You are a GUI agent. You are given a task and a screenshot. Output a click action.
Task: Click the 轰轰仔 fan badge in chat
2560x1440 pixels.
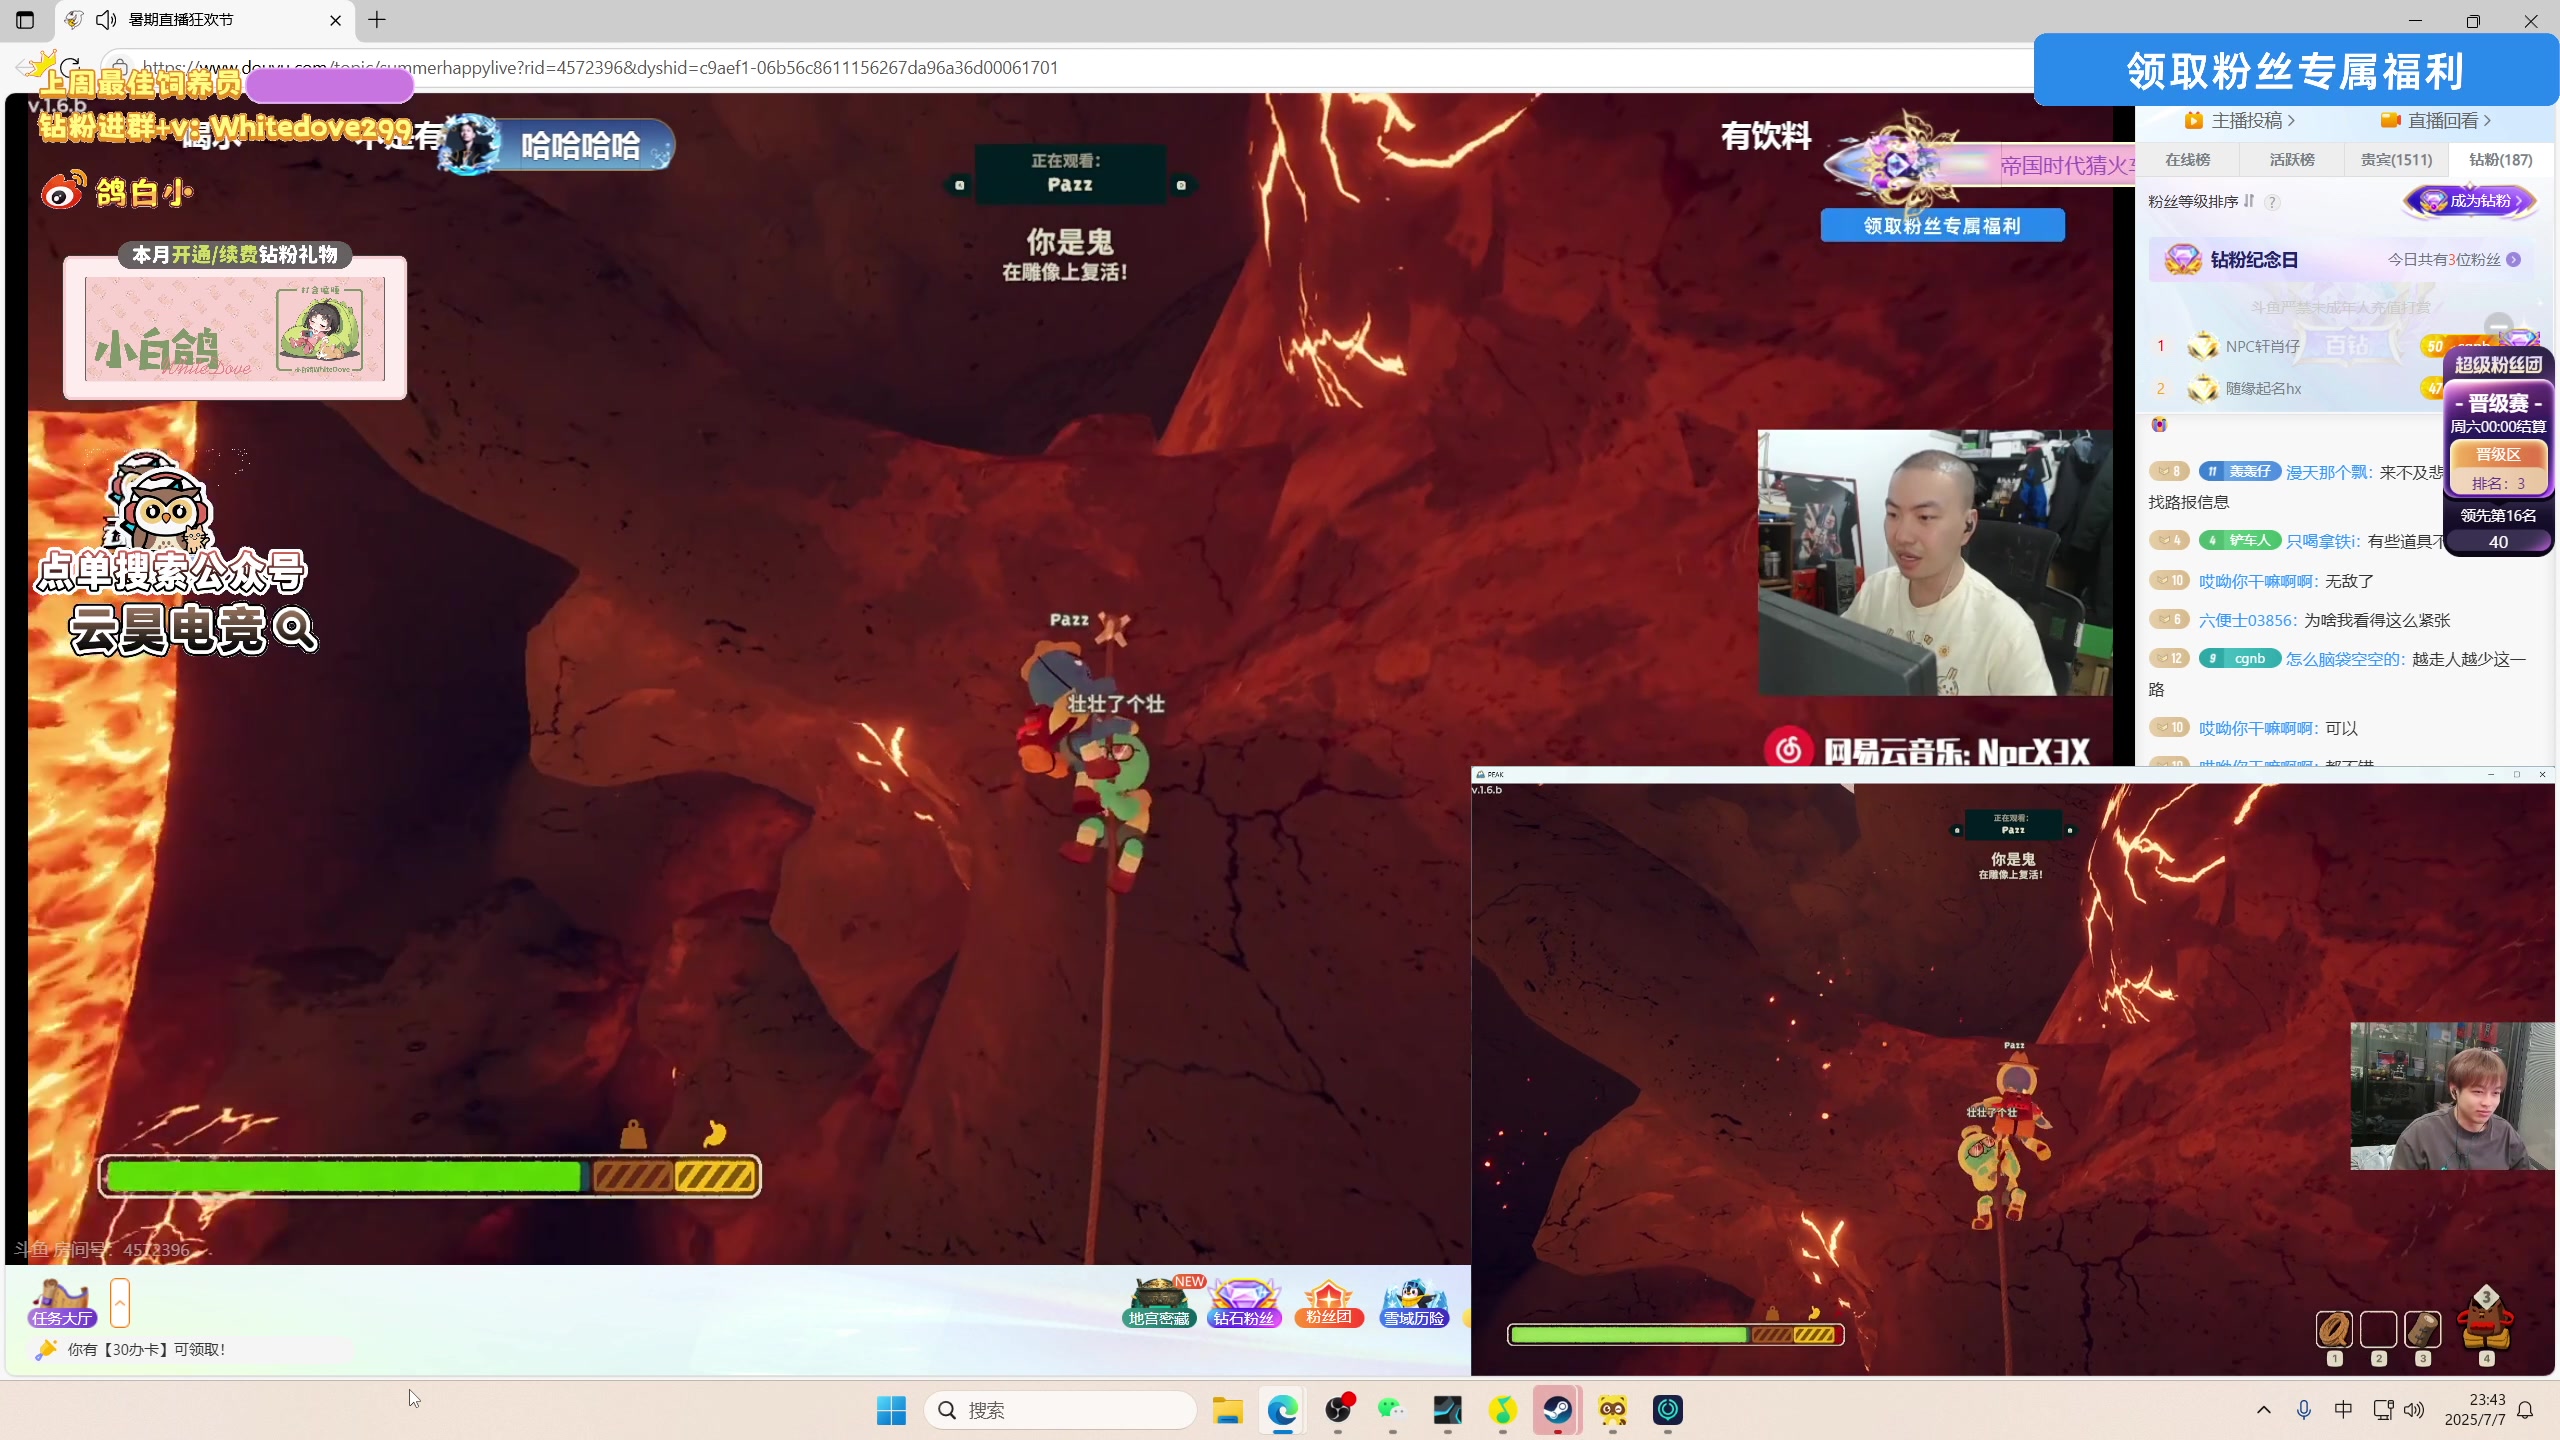click(x=2240, y=471)
